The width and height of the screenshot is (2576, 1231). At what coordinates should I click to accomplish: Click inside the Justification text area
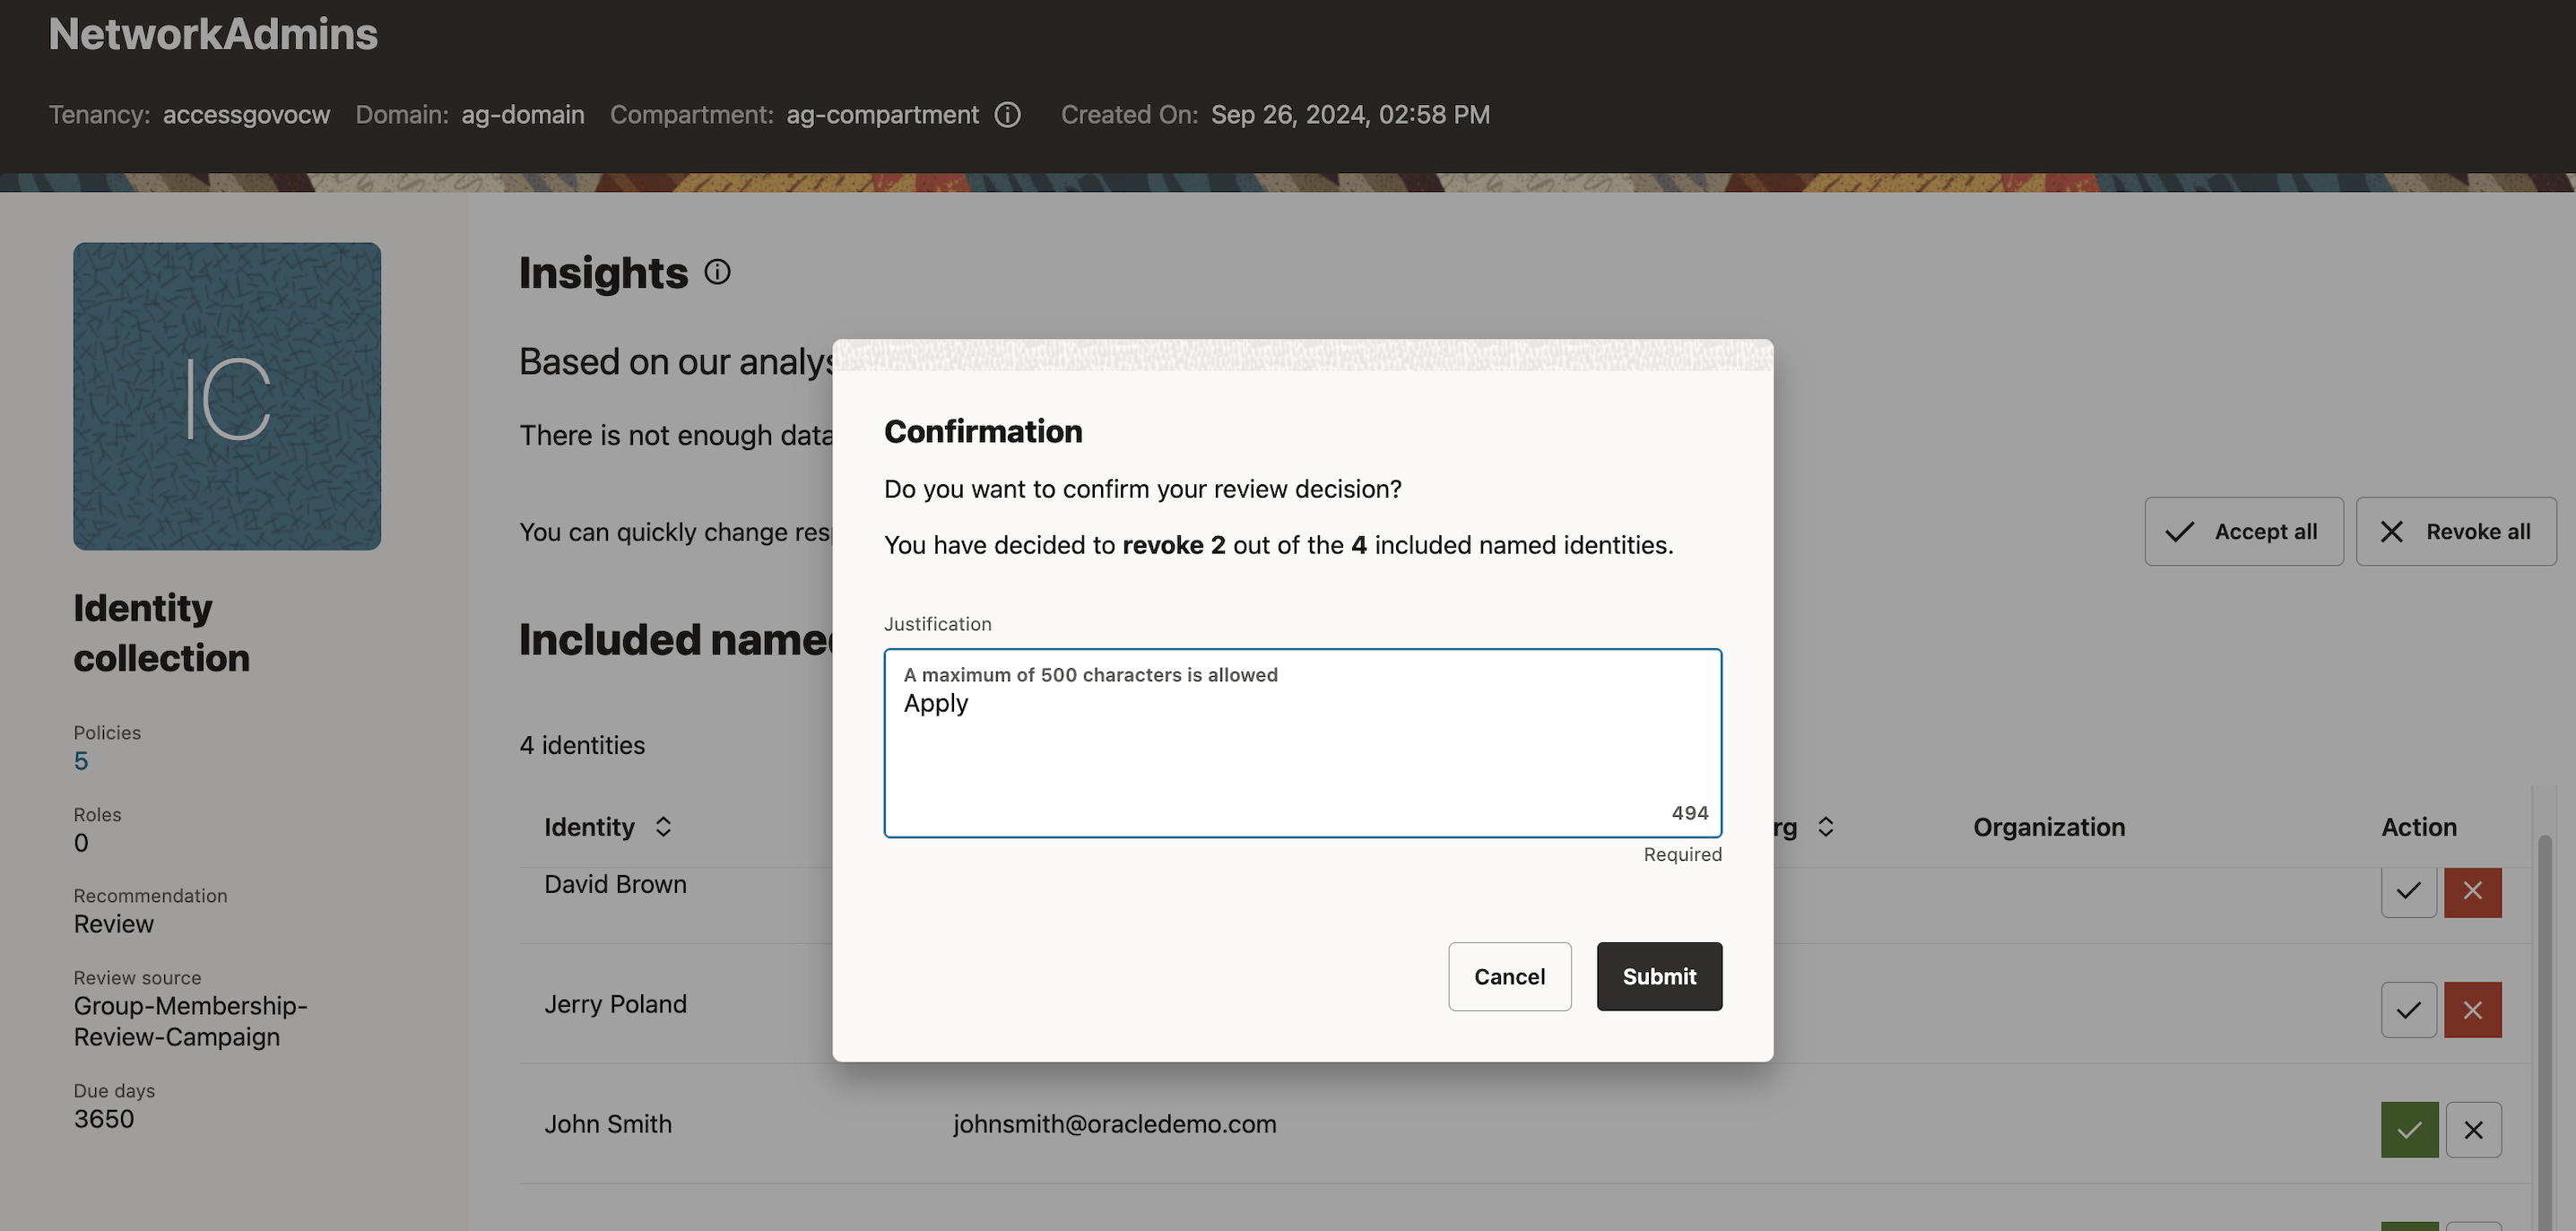[1300, 745]
